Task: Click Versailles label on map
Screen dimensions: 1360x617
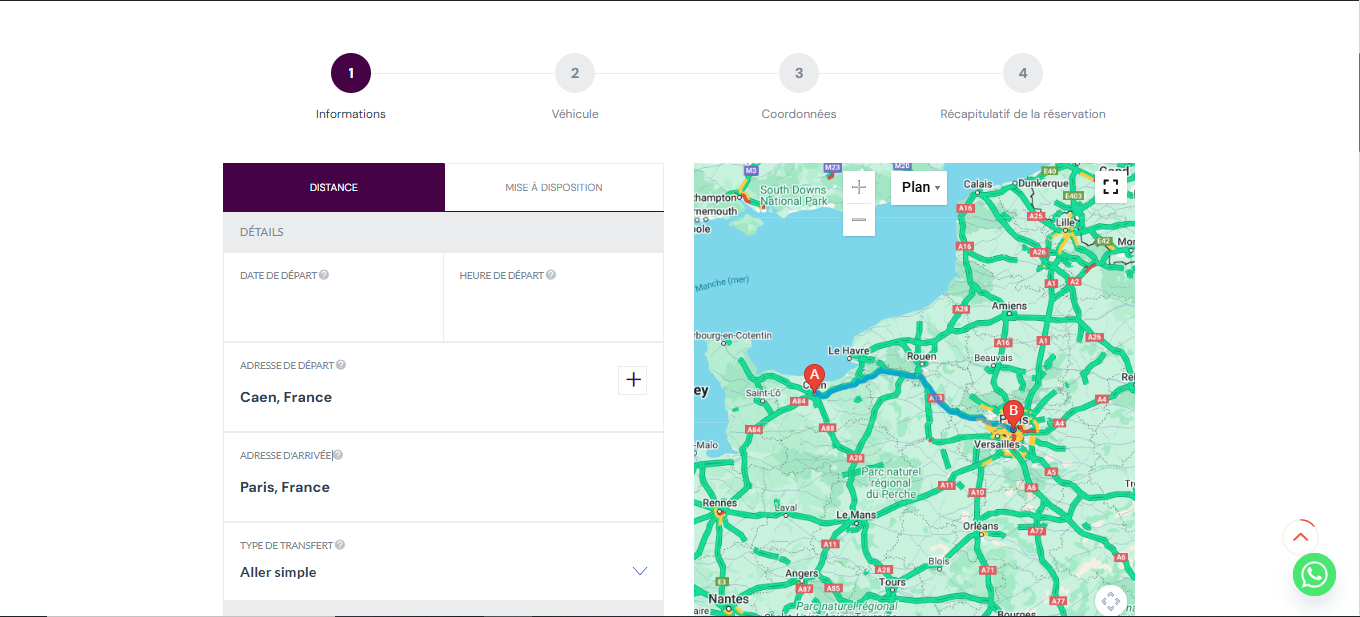Action: (997, 444)
